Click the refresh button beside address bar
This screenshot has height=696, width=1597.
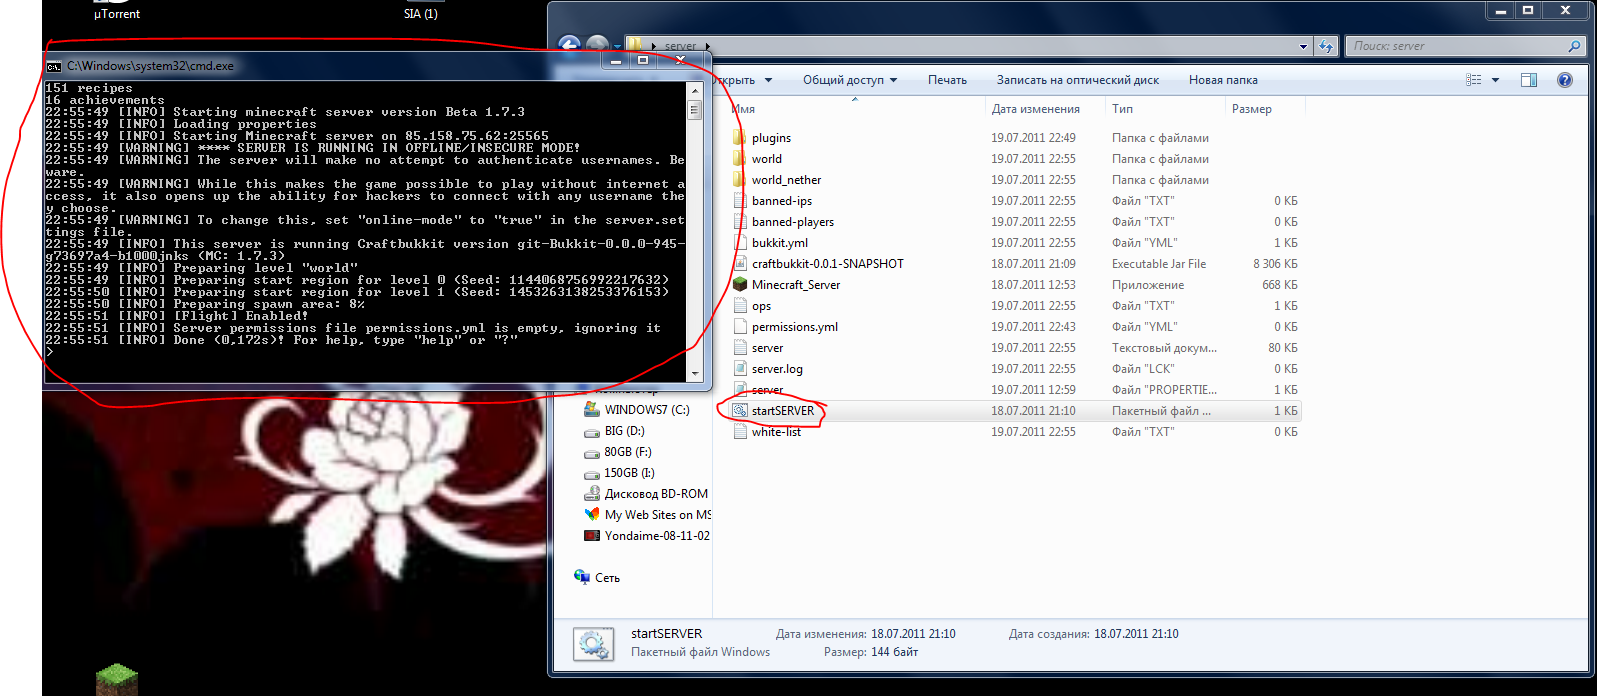[1326, 46]
